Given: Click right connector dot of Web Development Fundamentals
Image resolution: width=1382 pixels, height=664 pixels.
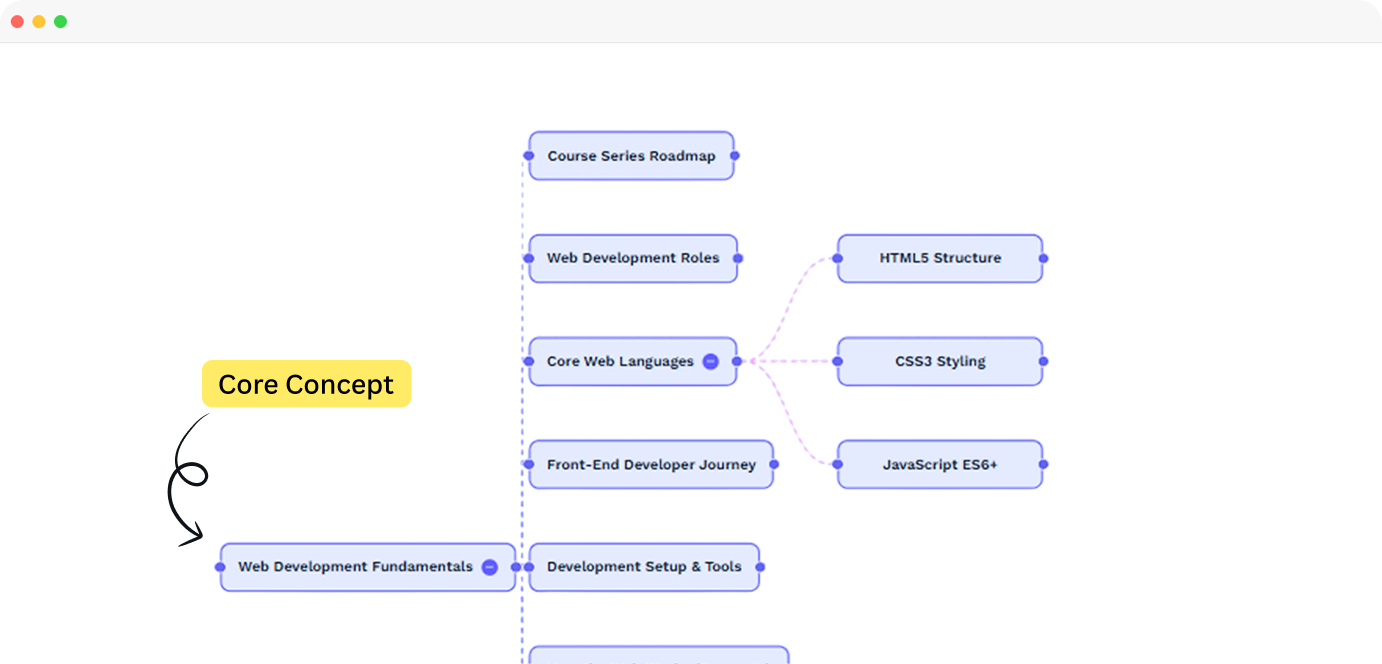Looking at the screenshot, I should tap(516, 567).
